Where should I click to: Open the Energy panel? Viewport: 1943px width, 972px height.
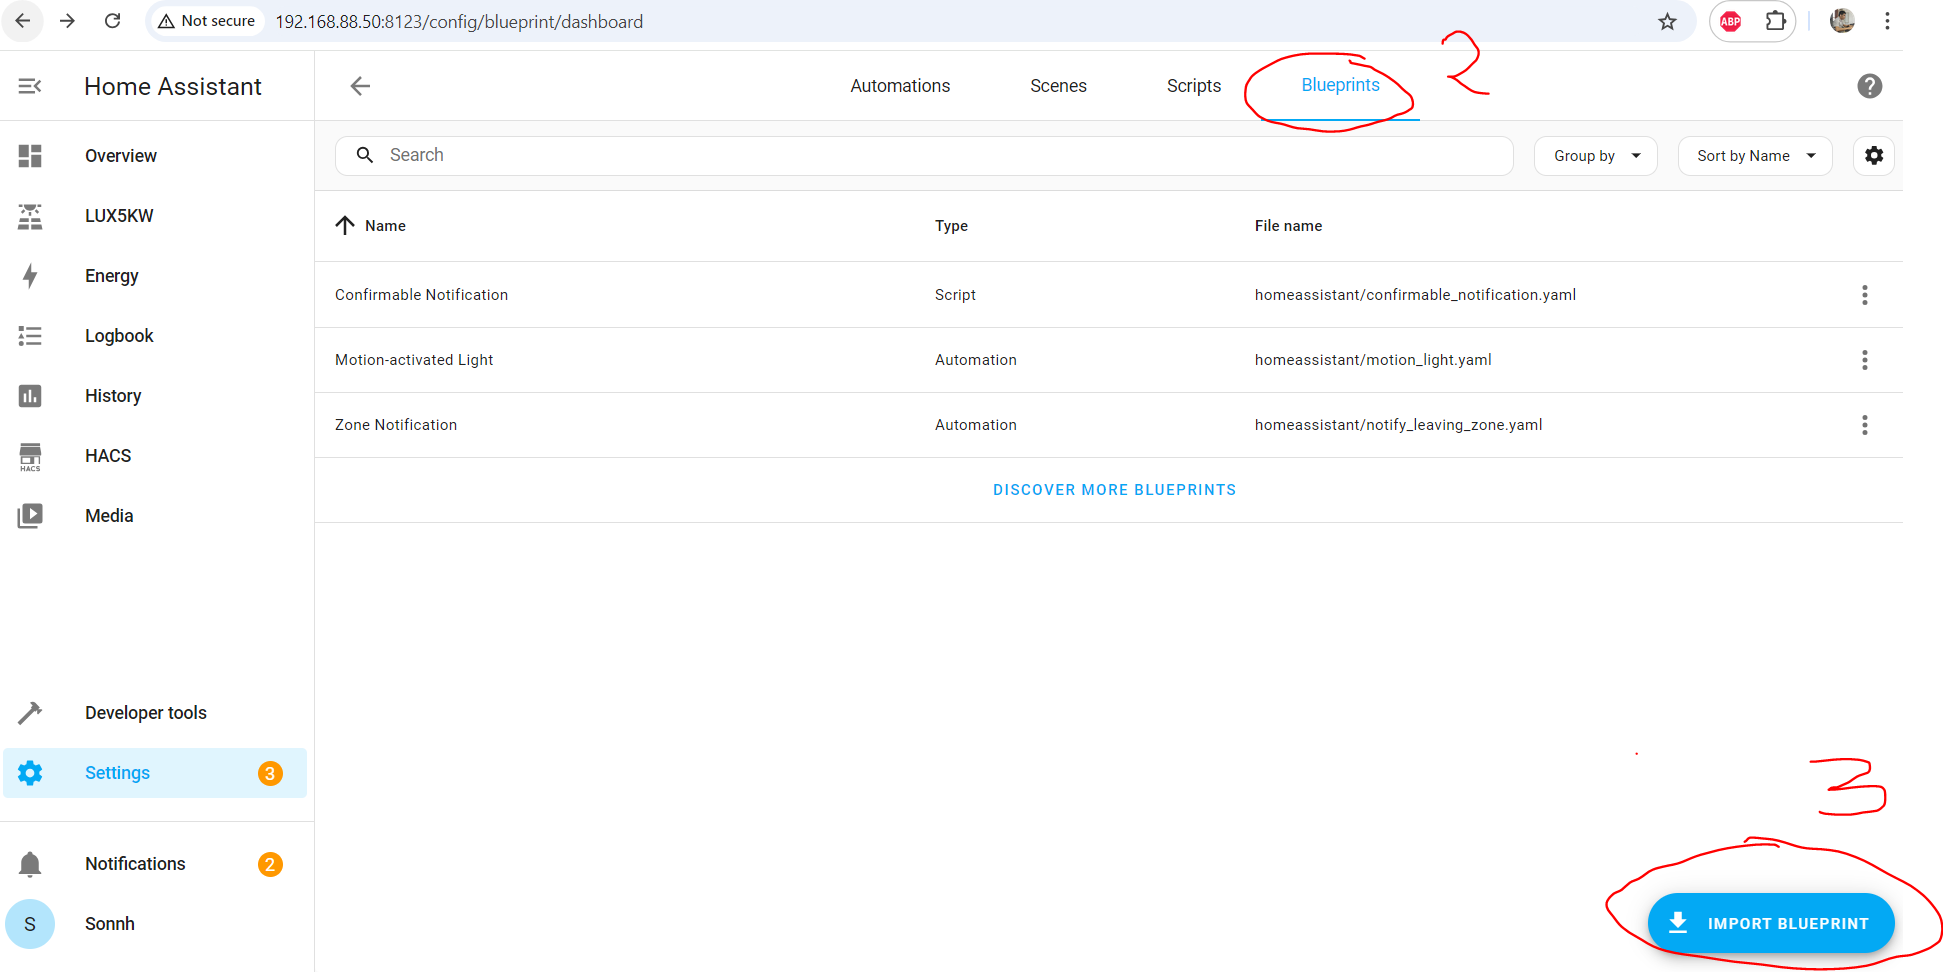coord(155,276)
